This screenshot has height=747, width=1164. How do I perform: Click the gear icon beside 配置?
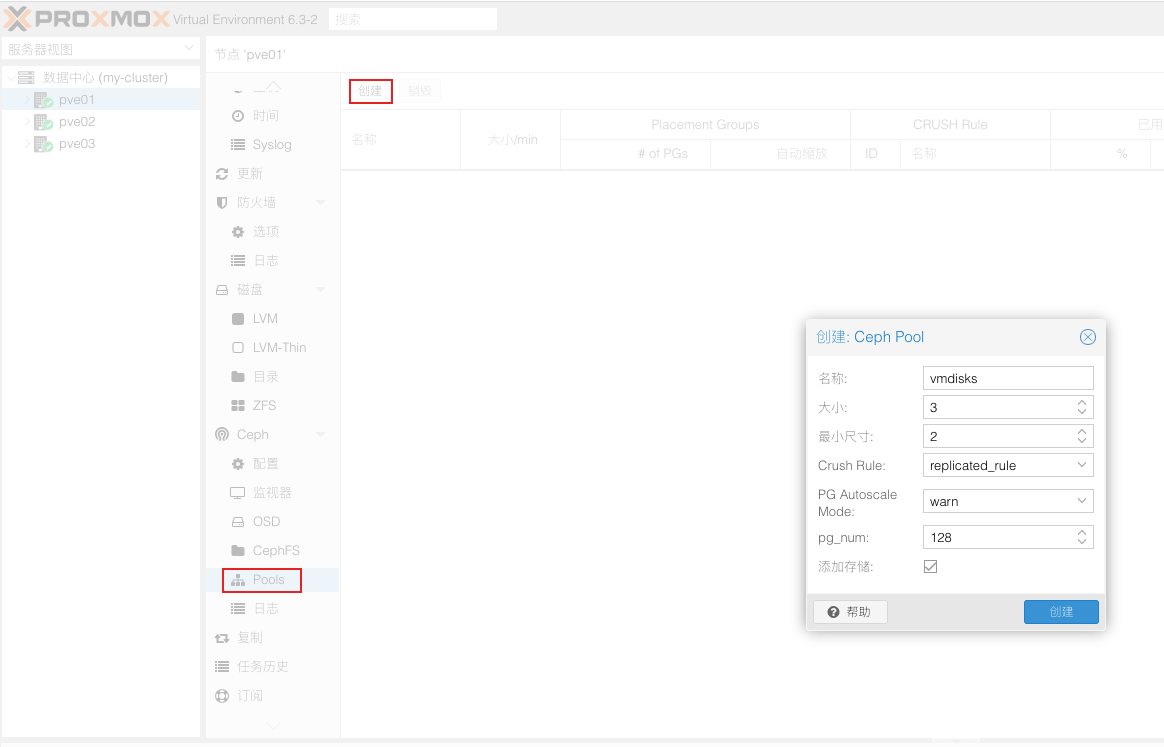point(238,464)
